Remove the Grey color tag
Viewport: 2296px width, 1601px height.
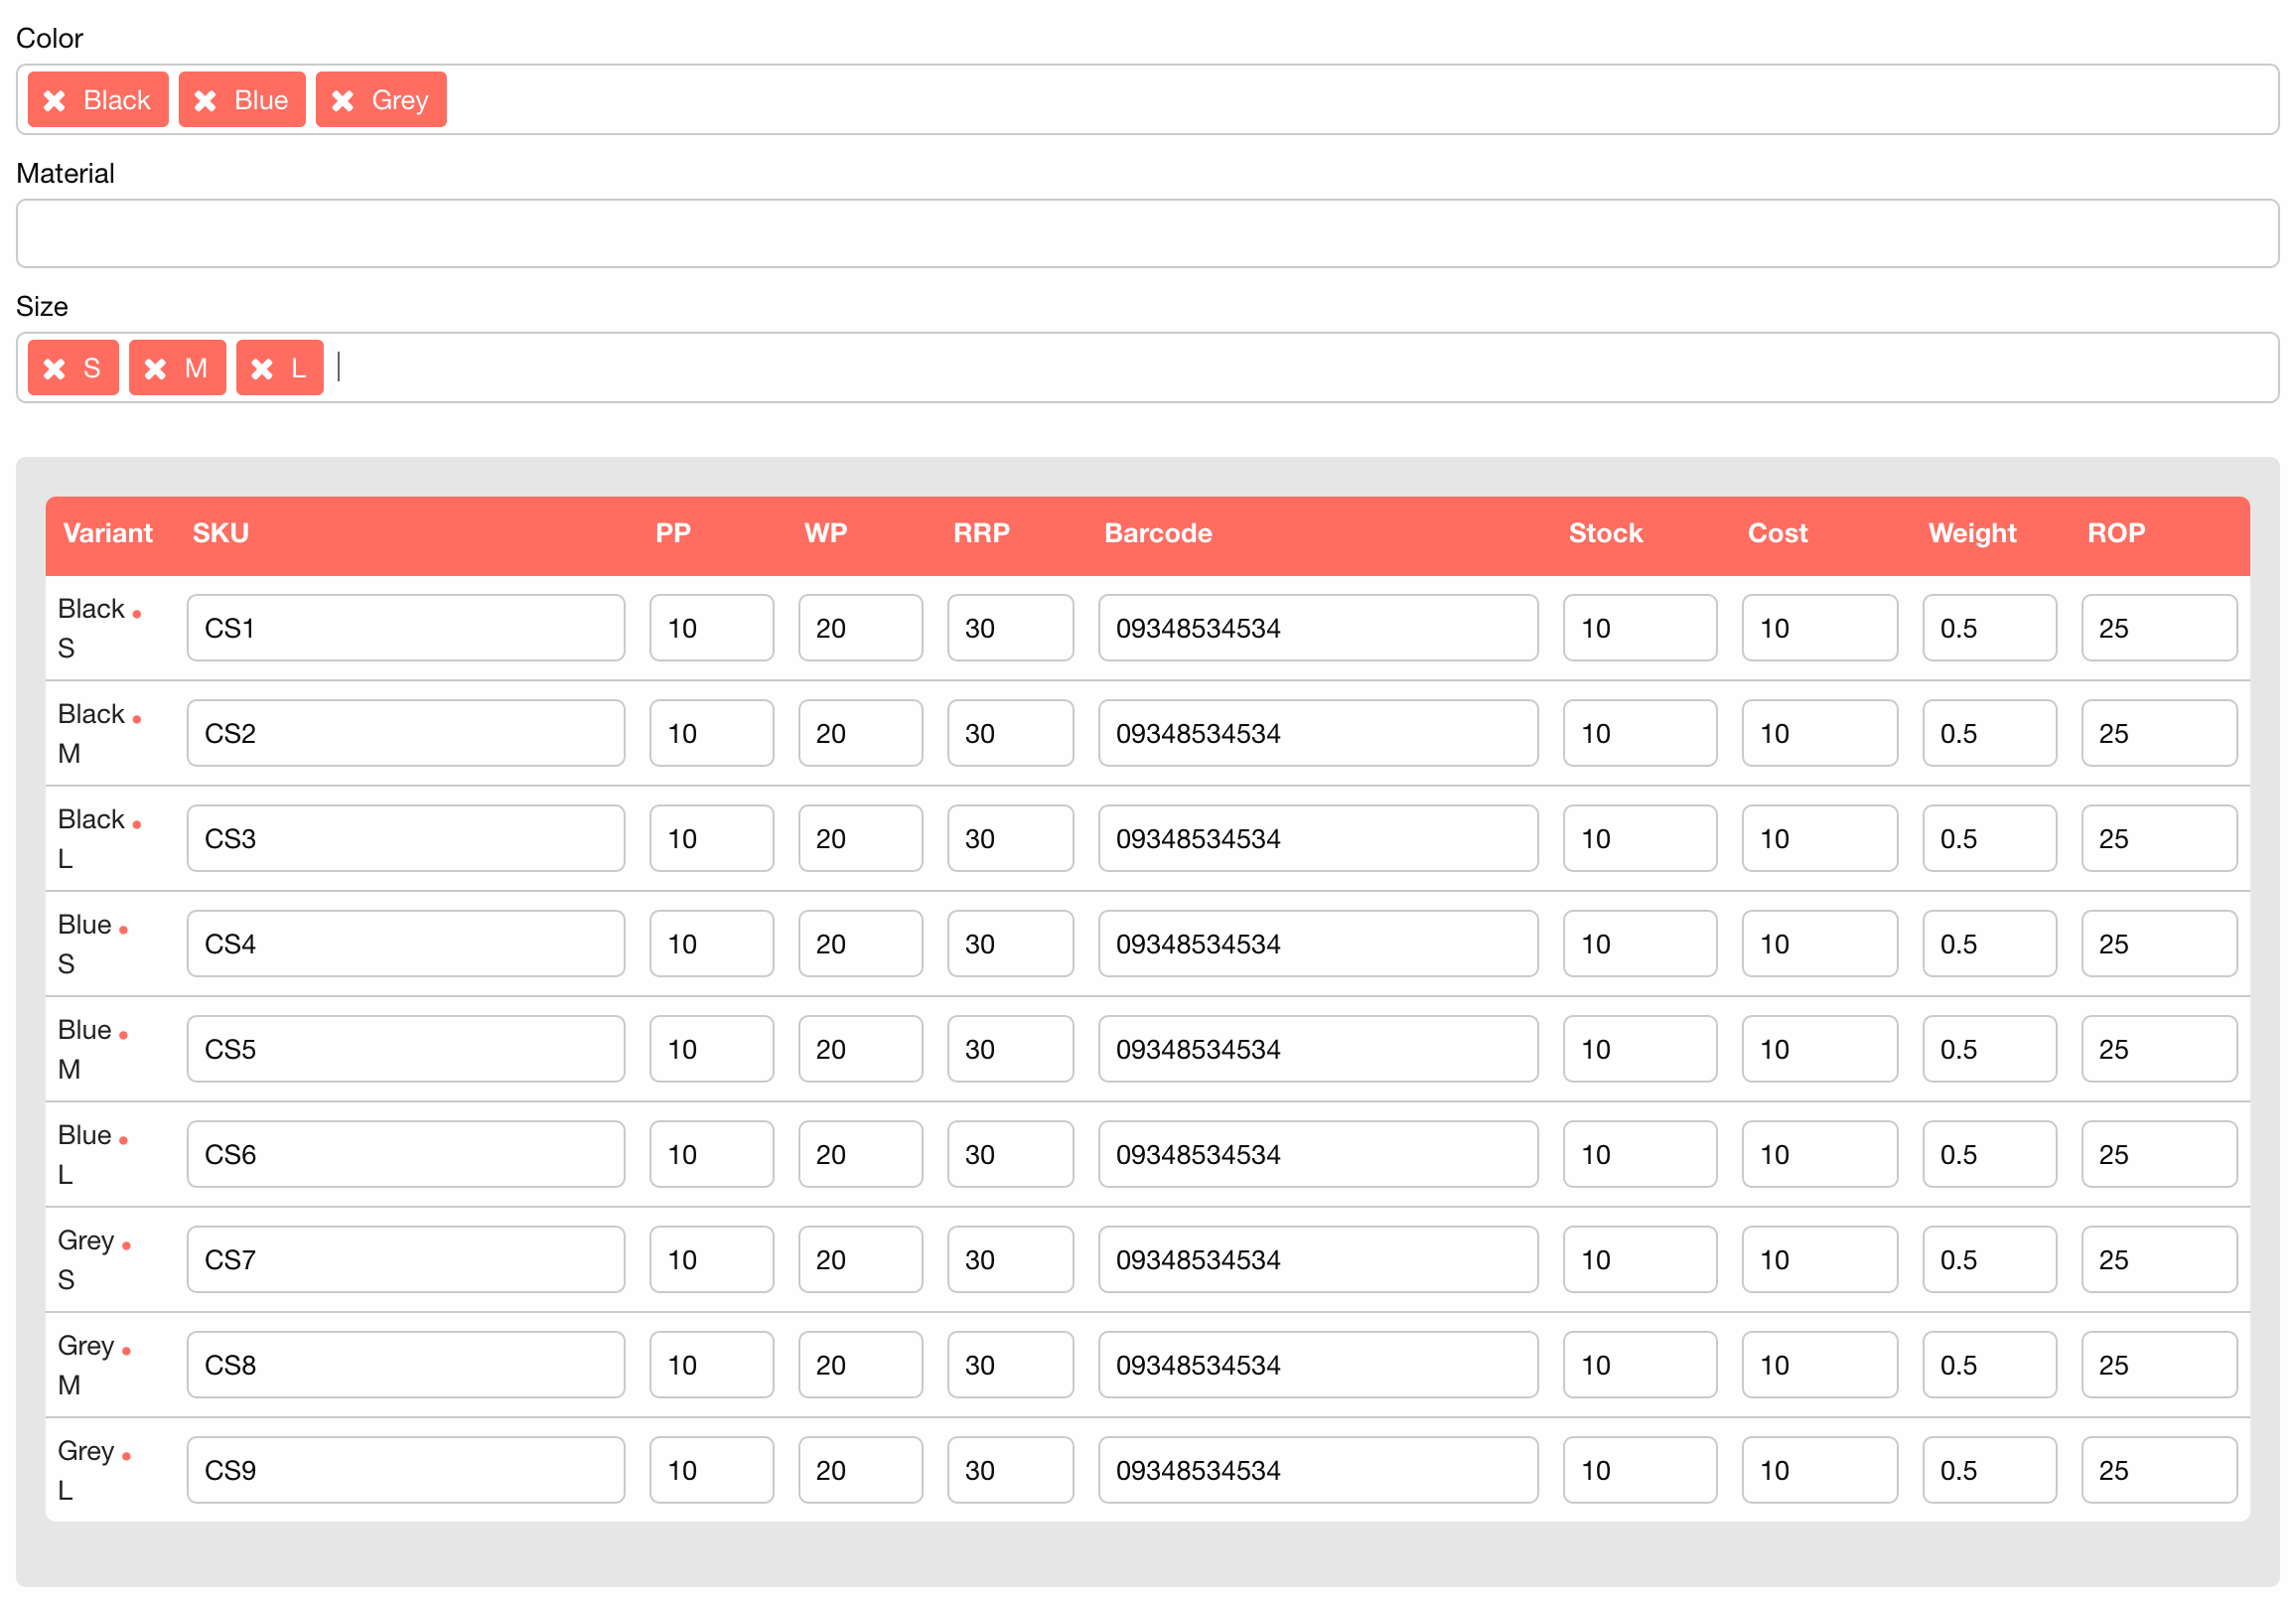[343, 100]
